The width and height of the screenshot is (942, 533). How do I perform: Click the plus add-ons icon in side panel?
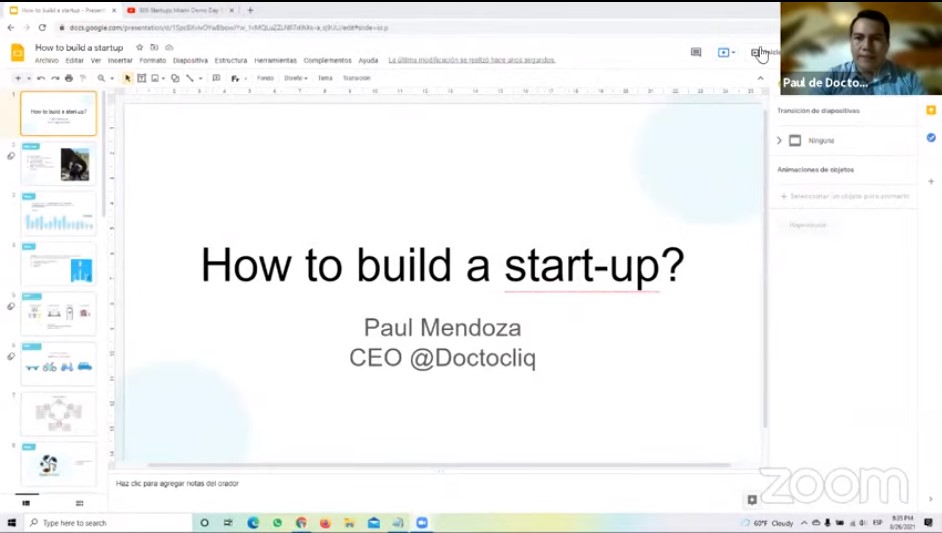coord(931,181)
